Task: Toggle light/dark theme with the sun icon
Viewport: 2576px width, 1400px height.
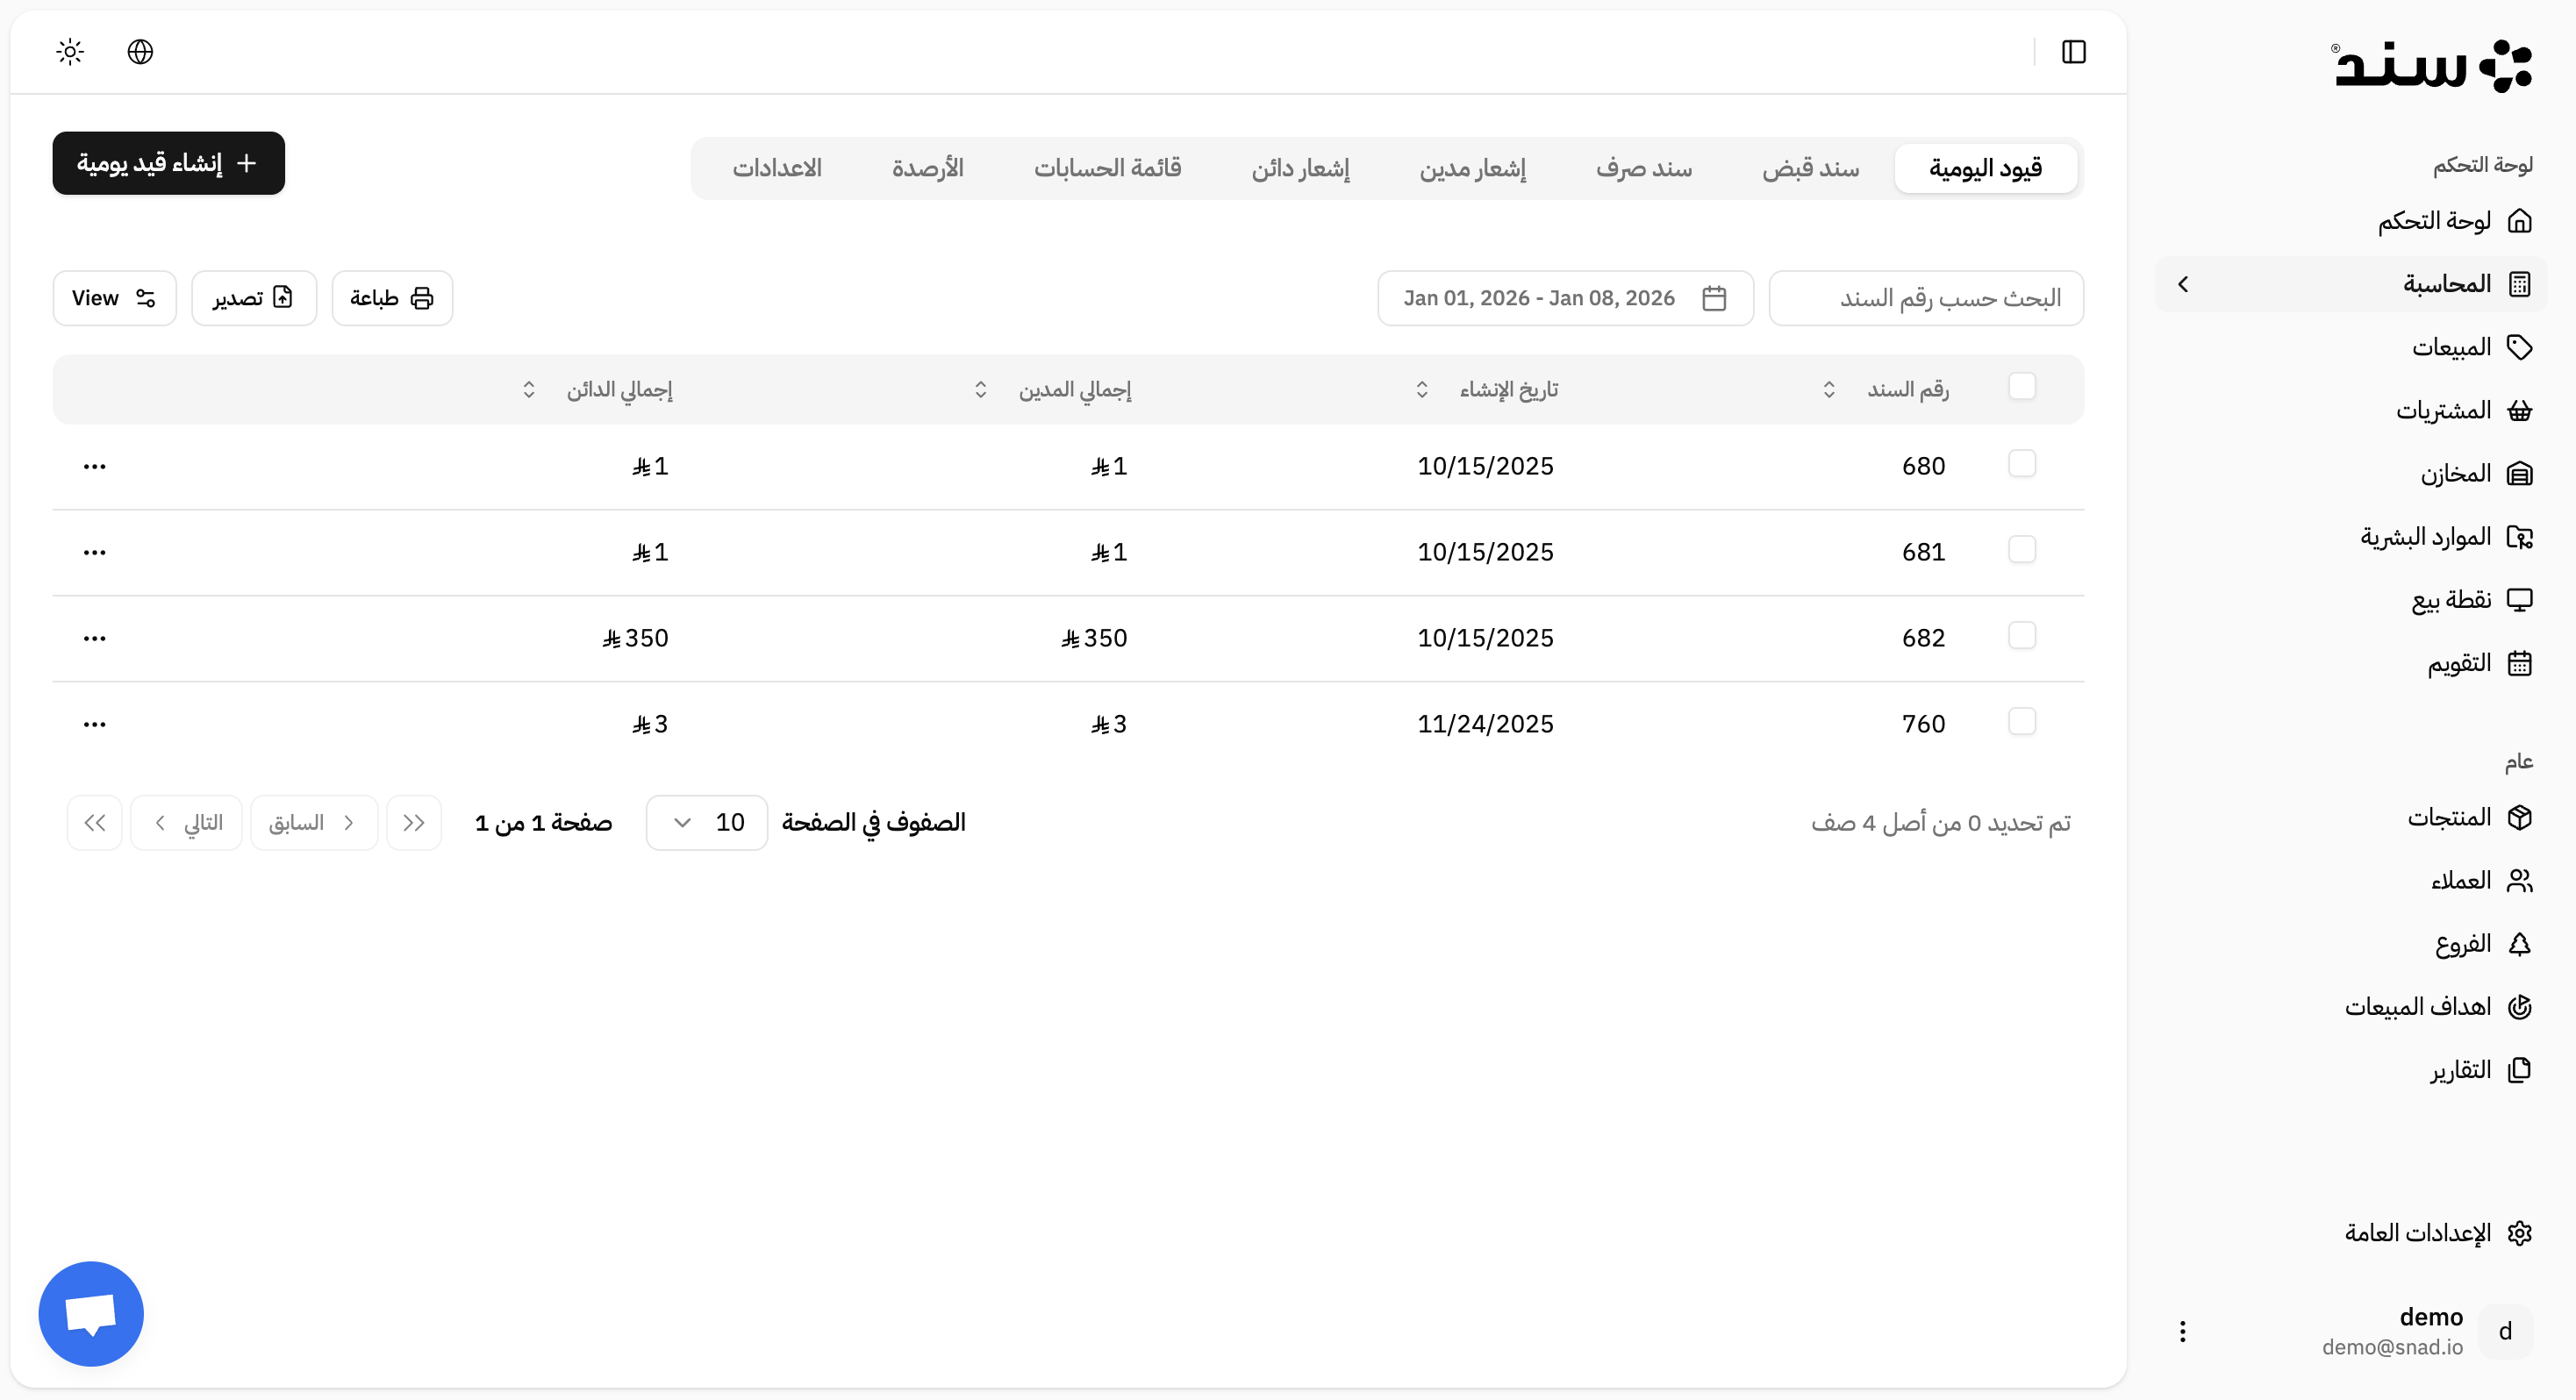Action: [69, 51]
